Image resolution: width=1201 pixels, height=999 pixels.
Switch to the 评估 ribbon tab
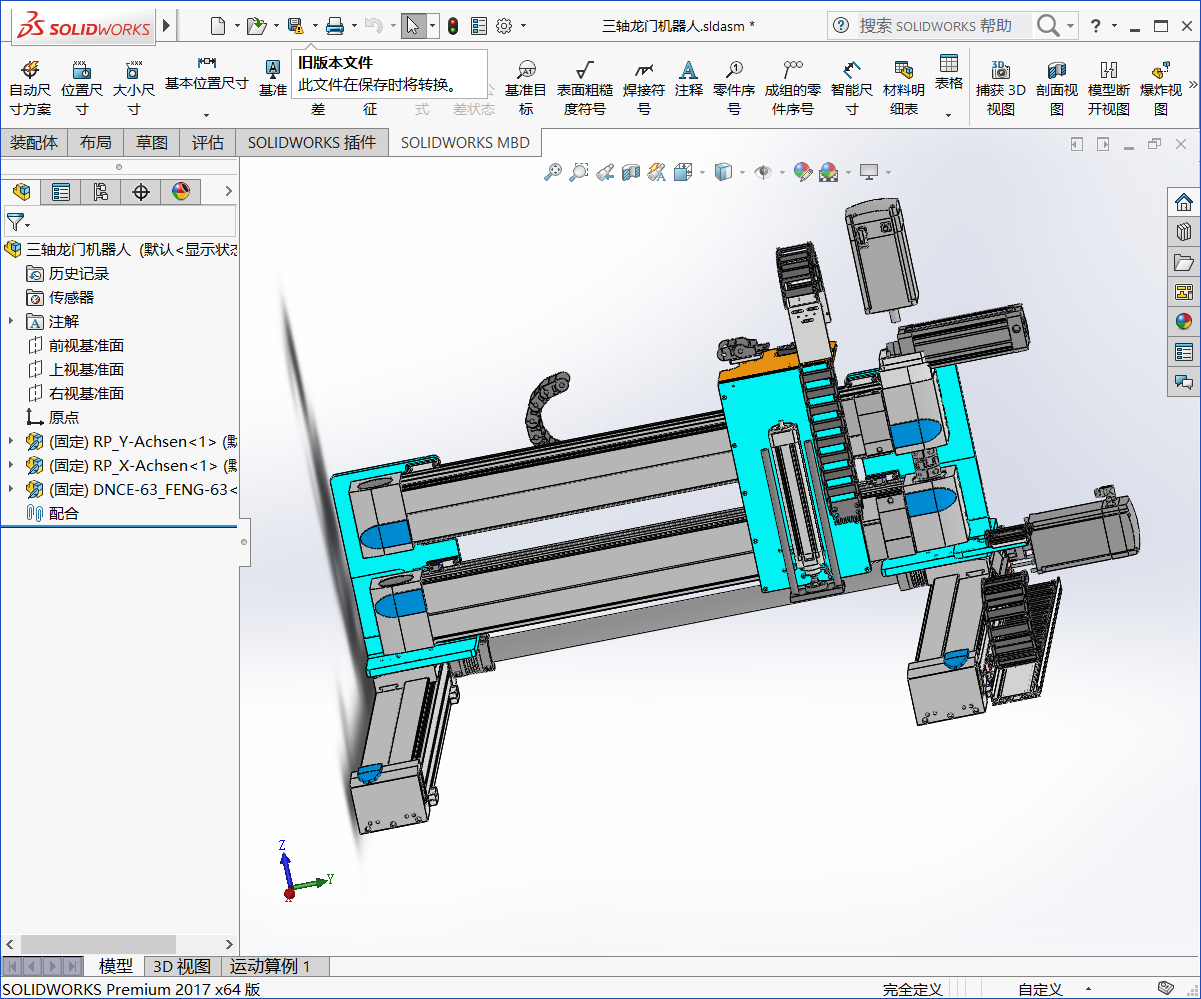click(208, 143)
